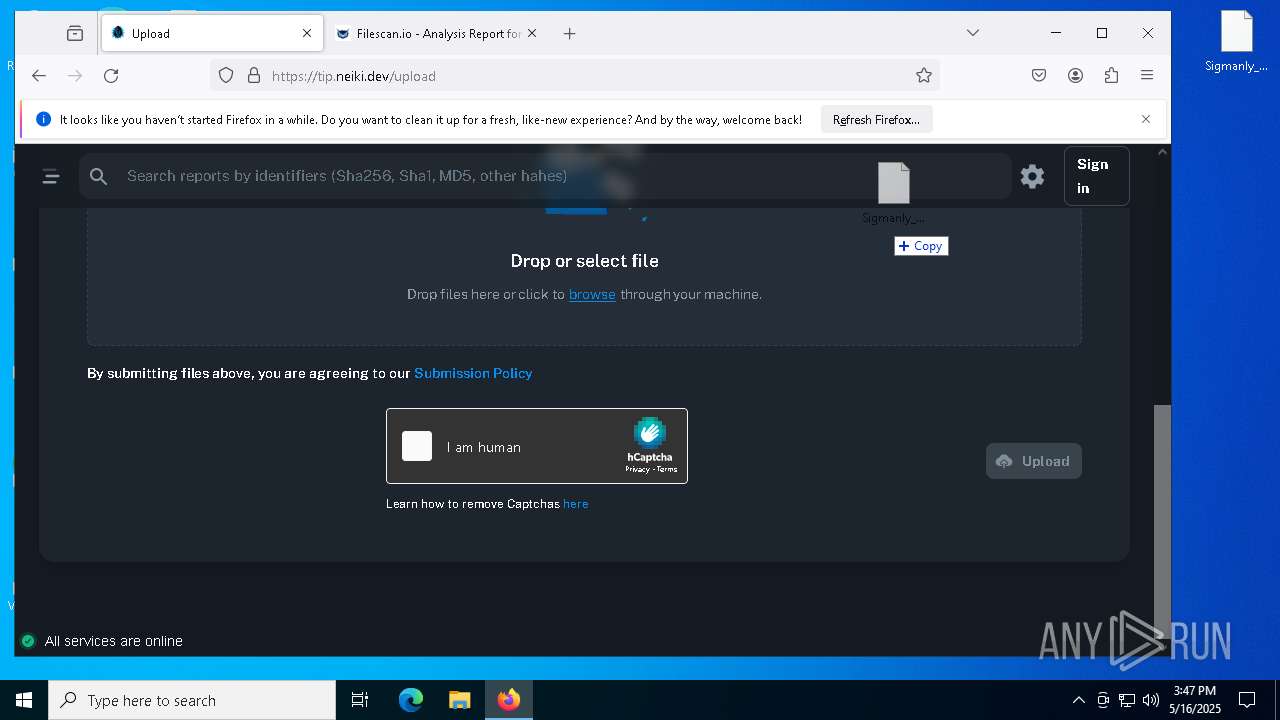The height and width of the screenshot is (720, 1280).
Task: Click the tracking protection shield icon
Action: click(226, 75)
